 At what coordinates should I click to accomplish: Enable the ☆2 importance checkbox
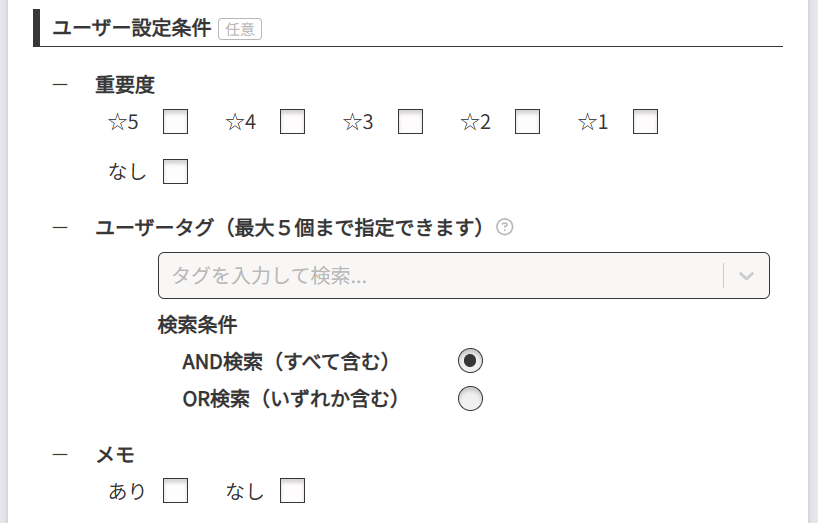point(527,122)
